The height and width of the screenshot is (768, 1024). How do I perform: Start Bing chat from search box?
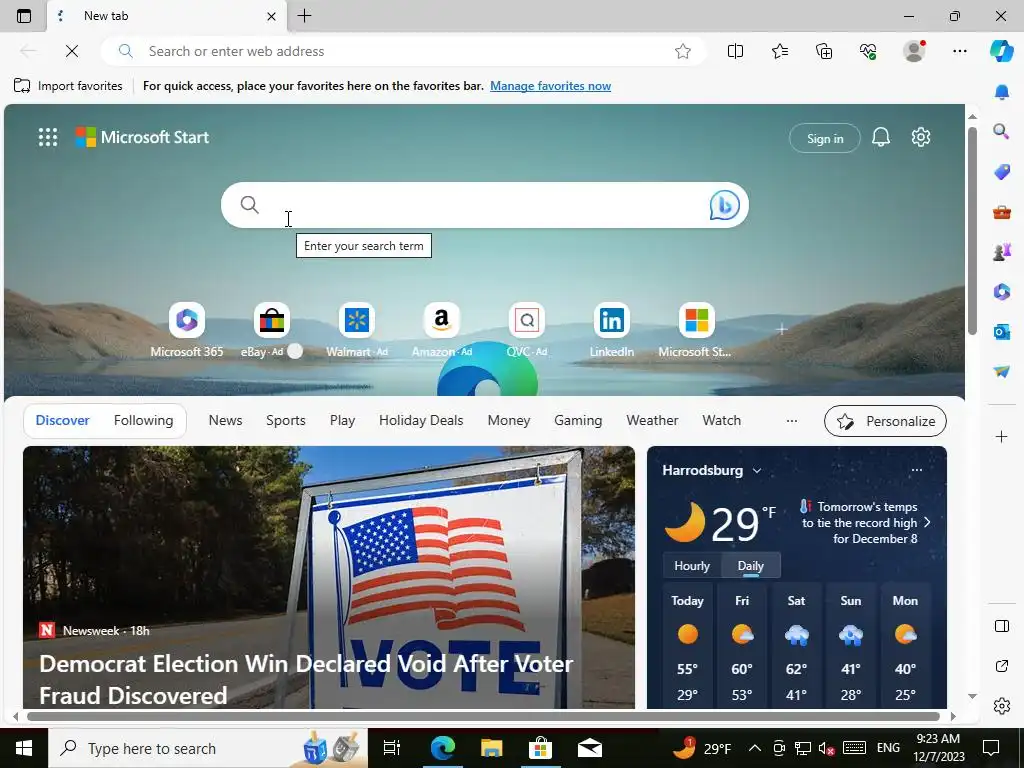[x=724, y=205]
